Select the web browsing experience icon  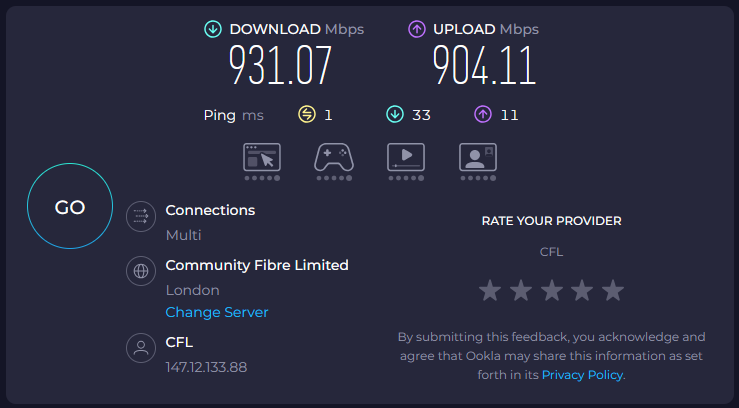[262, 158]
